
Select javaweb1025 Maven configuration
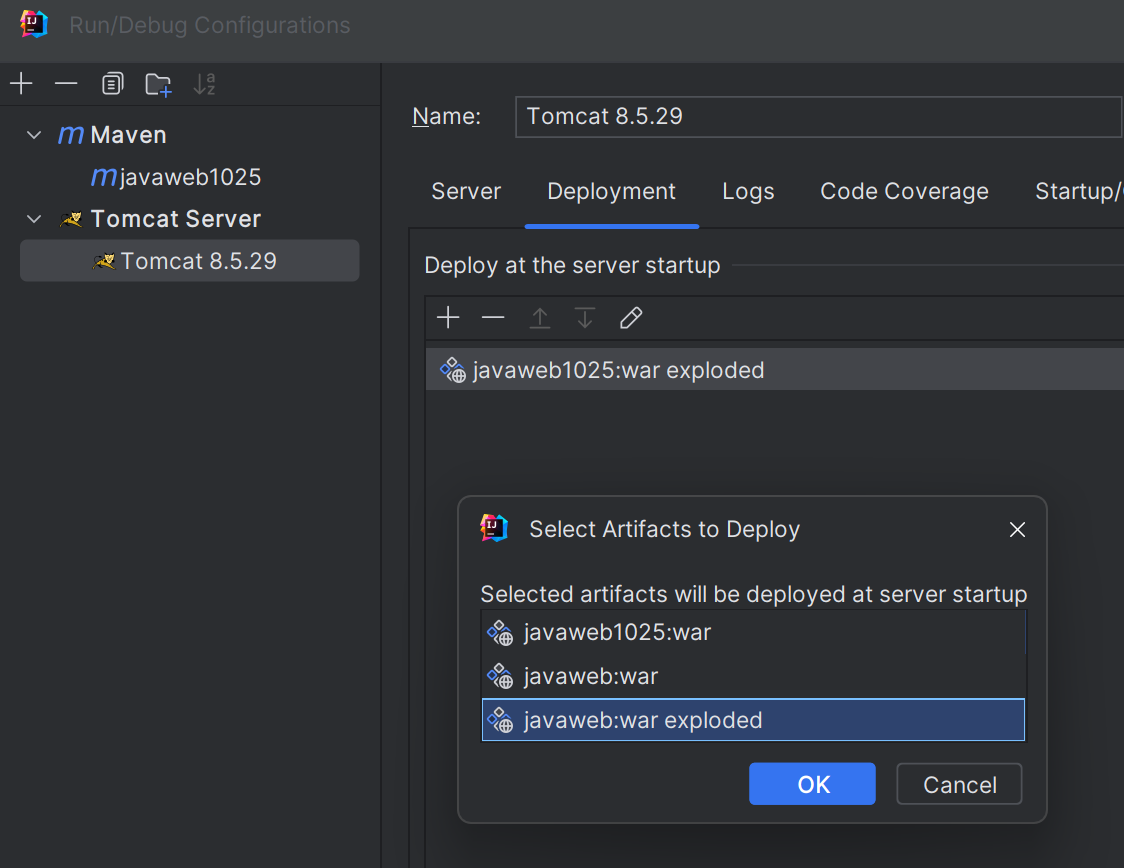coord(190,177)
